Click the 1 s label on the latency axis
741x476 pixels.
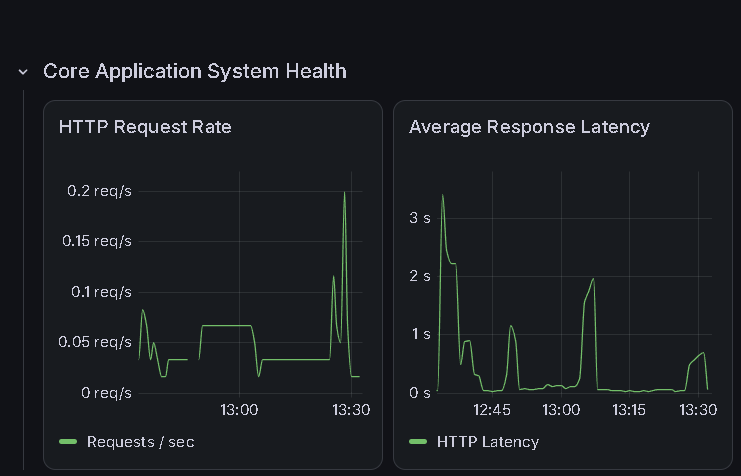click(421, 334)
